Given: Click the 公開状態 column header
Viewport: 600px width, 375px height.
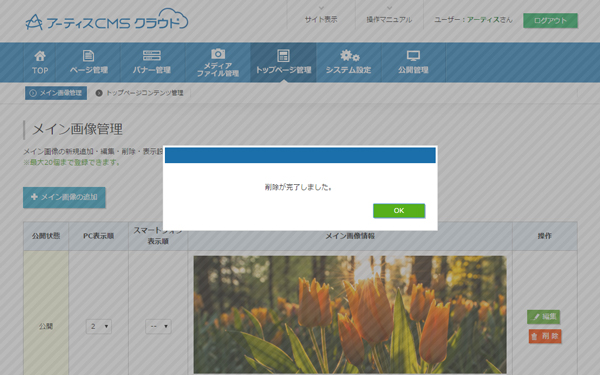Looking at the screenshot, I should [46, 236].
